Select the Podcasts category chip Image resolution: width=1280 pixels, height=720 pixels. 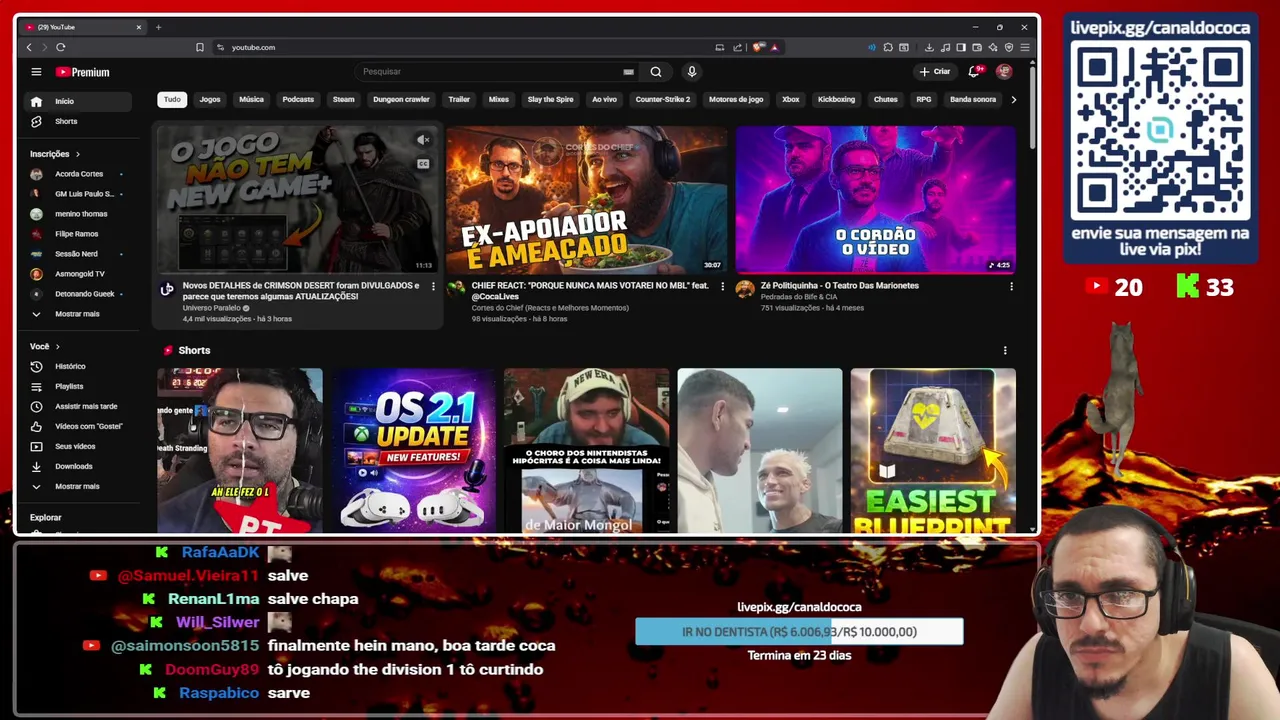point(298,99)
